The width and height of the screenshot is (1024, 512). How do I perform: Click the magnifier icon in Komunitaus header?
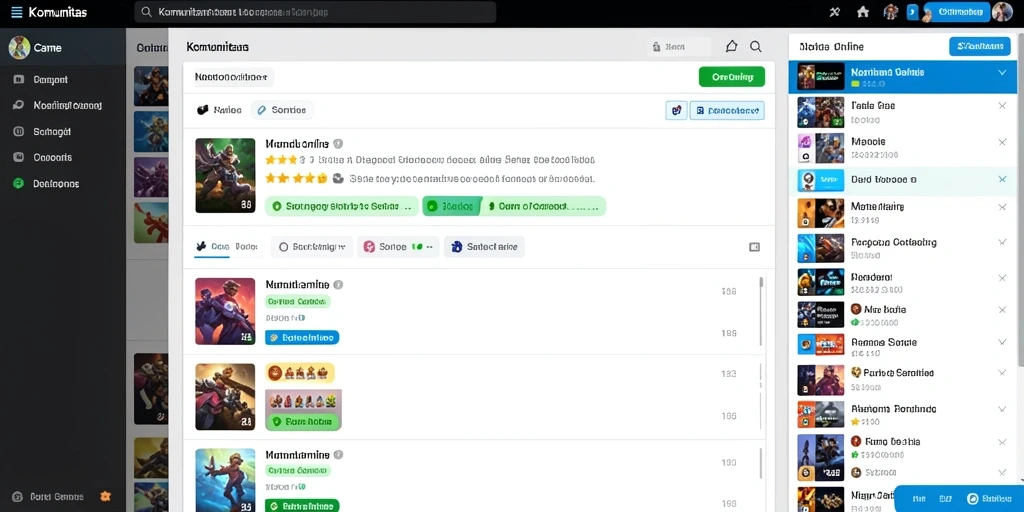[x=756, y=46]
